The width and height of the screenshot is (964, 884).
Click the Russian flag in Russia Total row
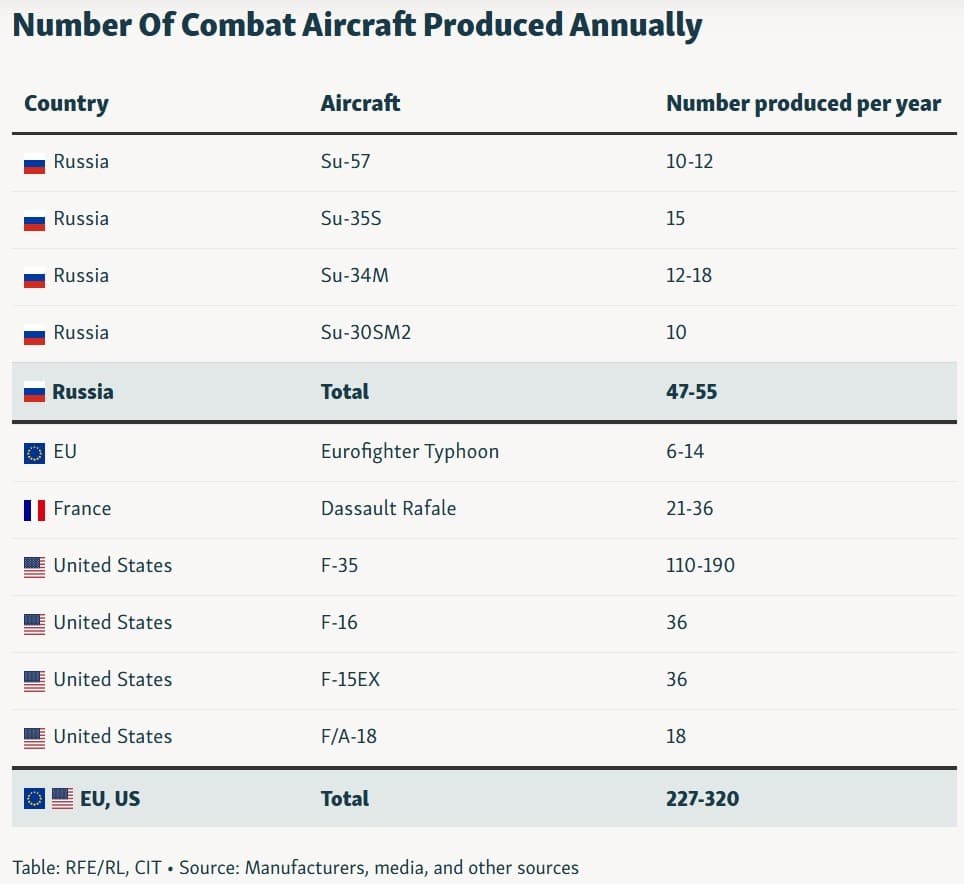click(x=34, y=393)
